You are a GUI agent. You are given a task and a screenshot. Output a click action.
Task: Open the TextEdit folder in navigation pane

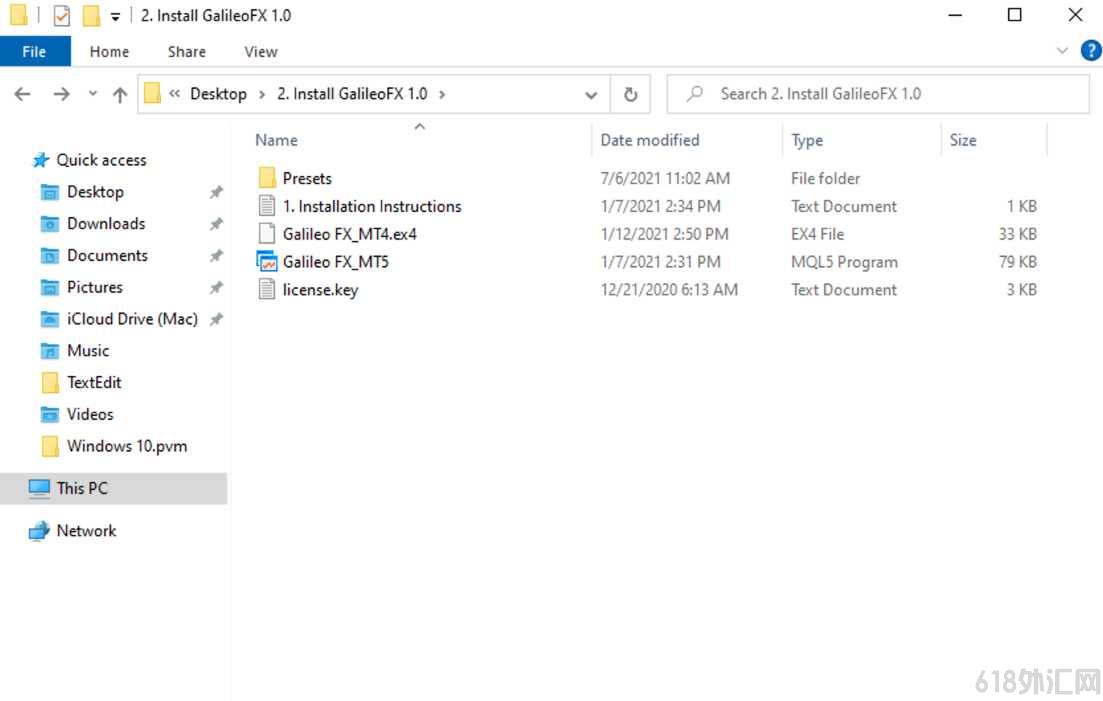tap(94, 382)
